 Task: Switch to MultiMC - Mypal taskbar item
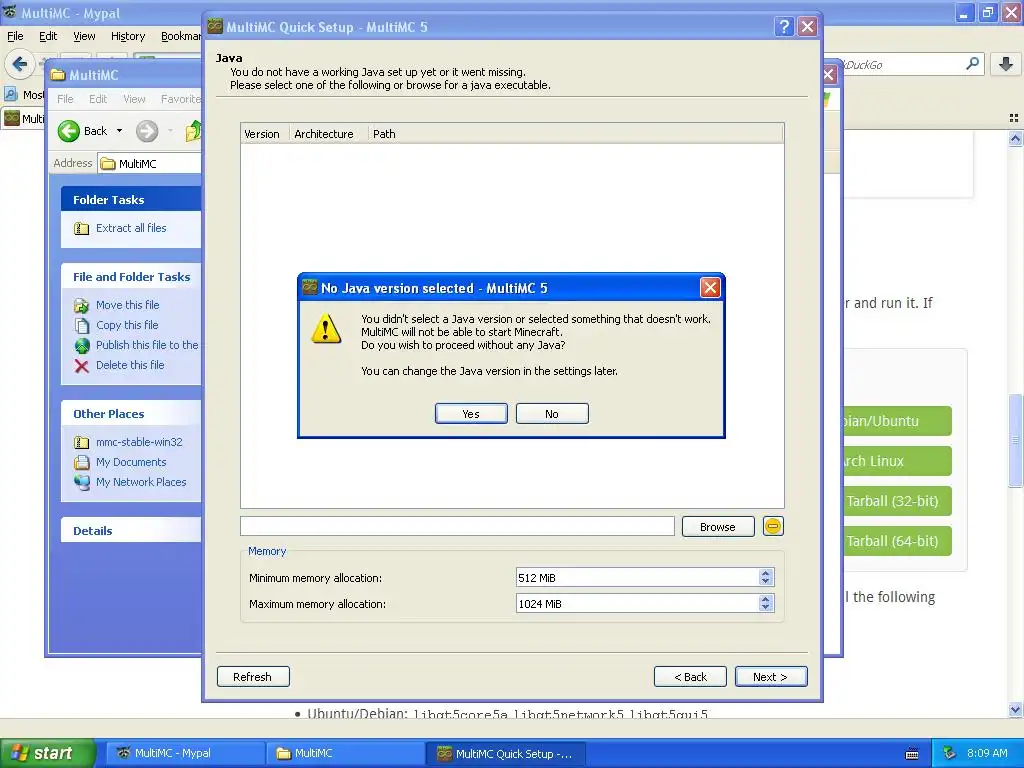[183, 753]
